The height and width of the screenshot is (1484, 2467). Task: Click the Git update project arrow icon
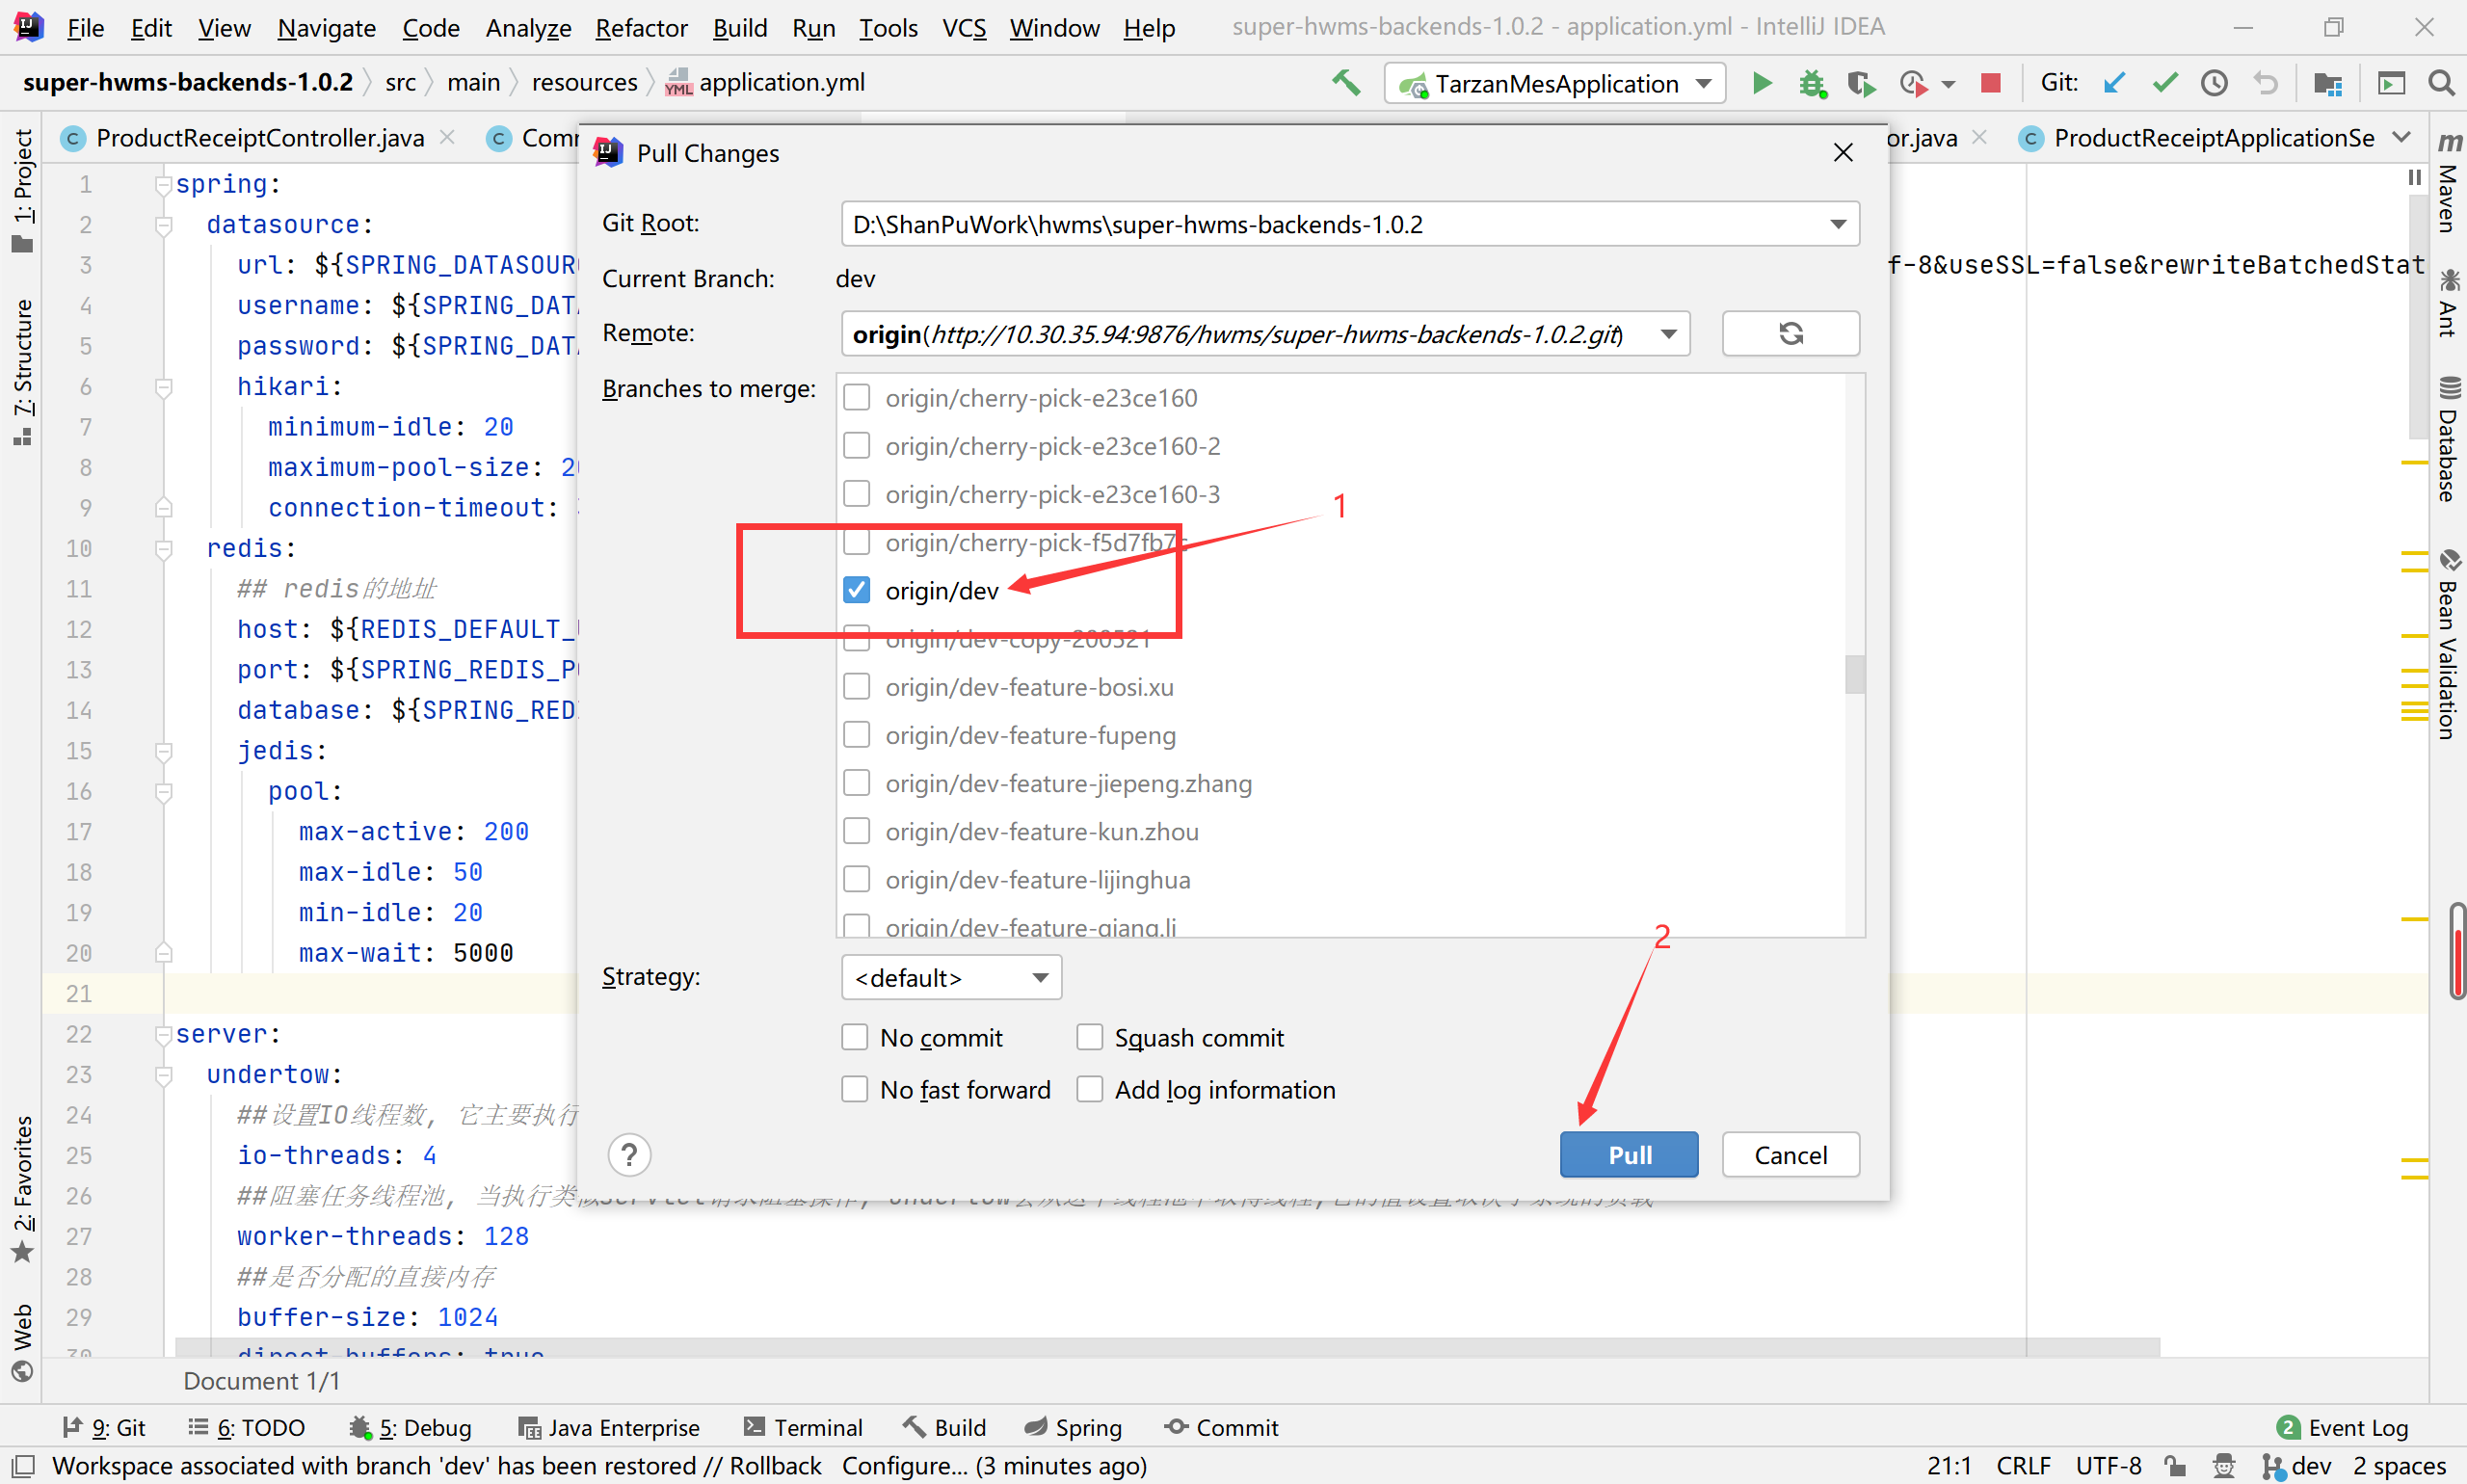(2114, 83)
